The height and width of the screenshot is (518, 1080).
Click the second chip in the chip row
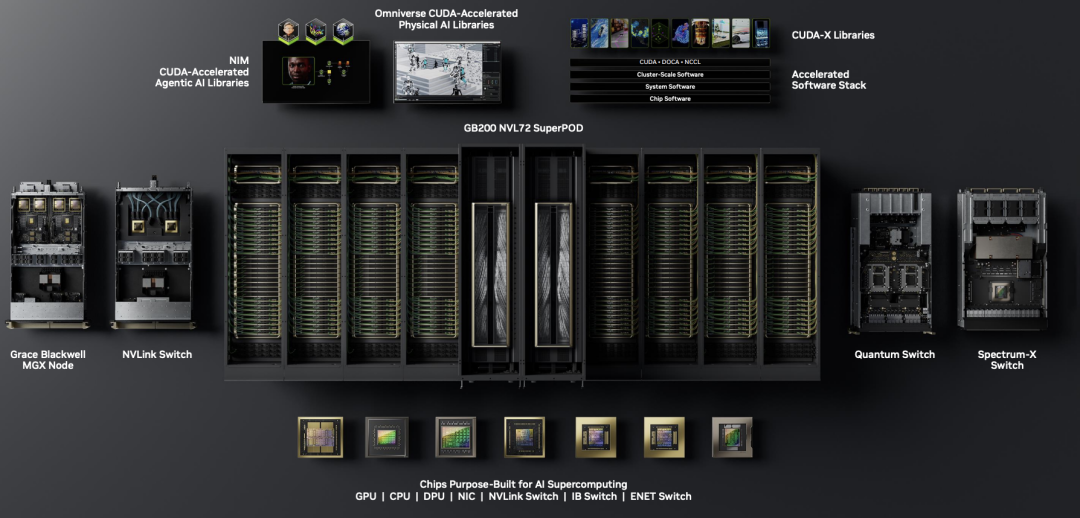[x=386, y=437]
